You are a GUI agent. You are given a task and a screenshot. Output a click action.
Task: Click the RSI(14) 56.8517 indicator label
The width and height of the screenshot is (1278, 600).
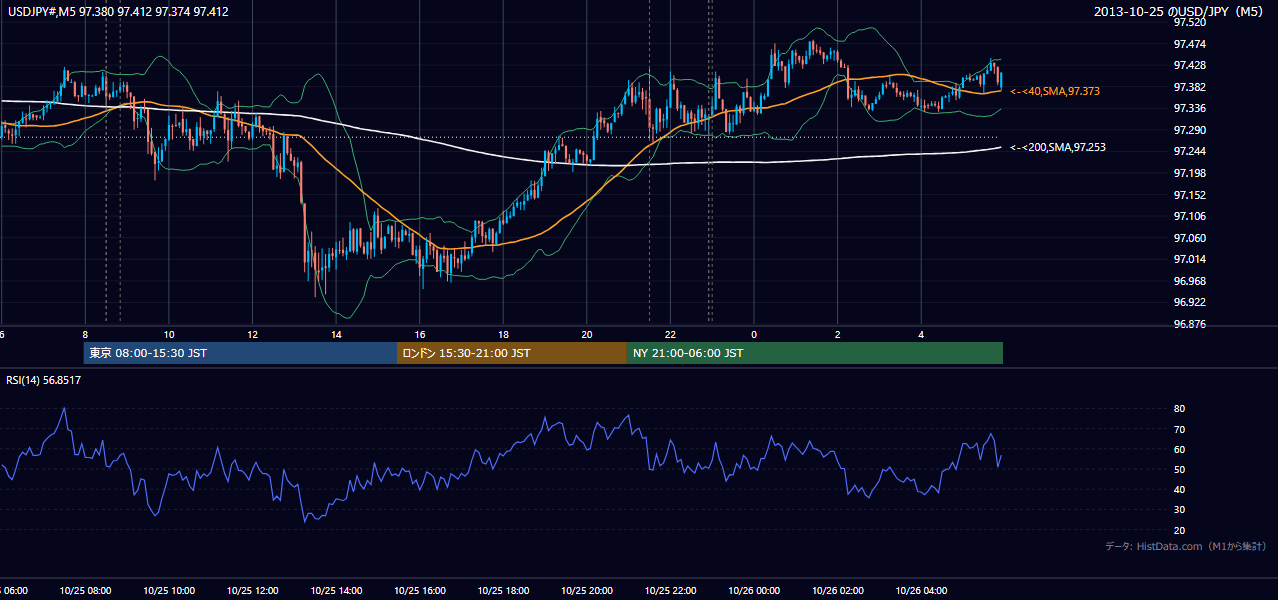[x=44, y=380]
